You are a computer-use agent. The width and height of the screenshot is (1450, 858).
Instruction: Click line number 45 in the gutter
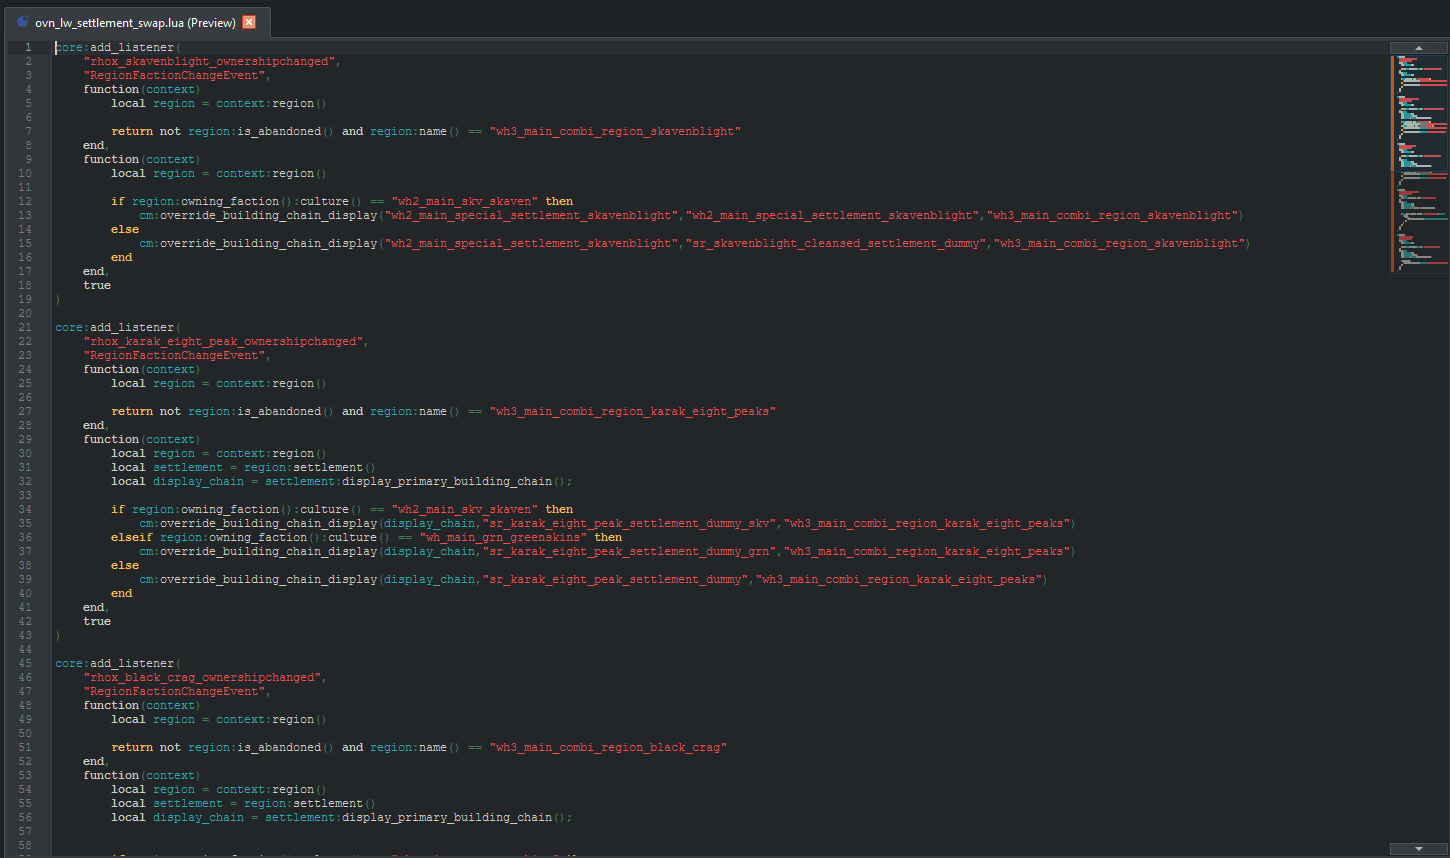pyautogui.click(x=26, y=663)
